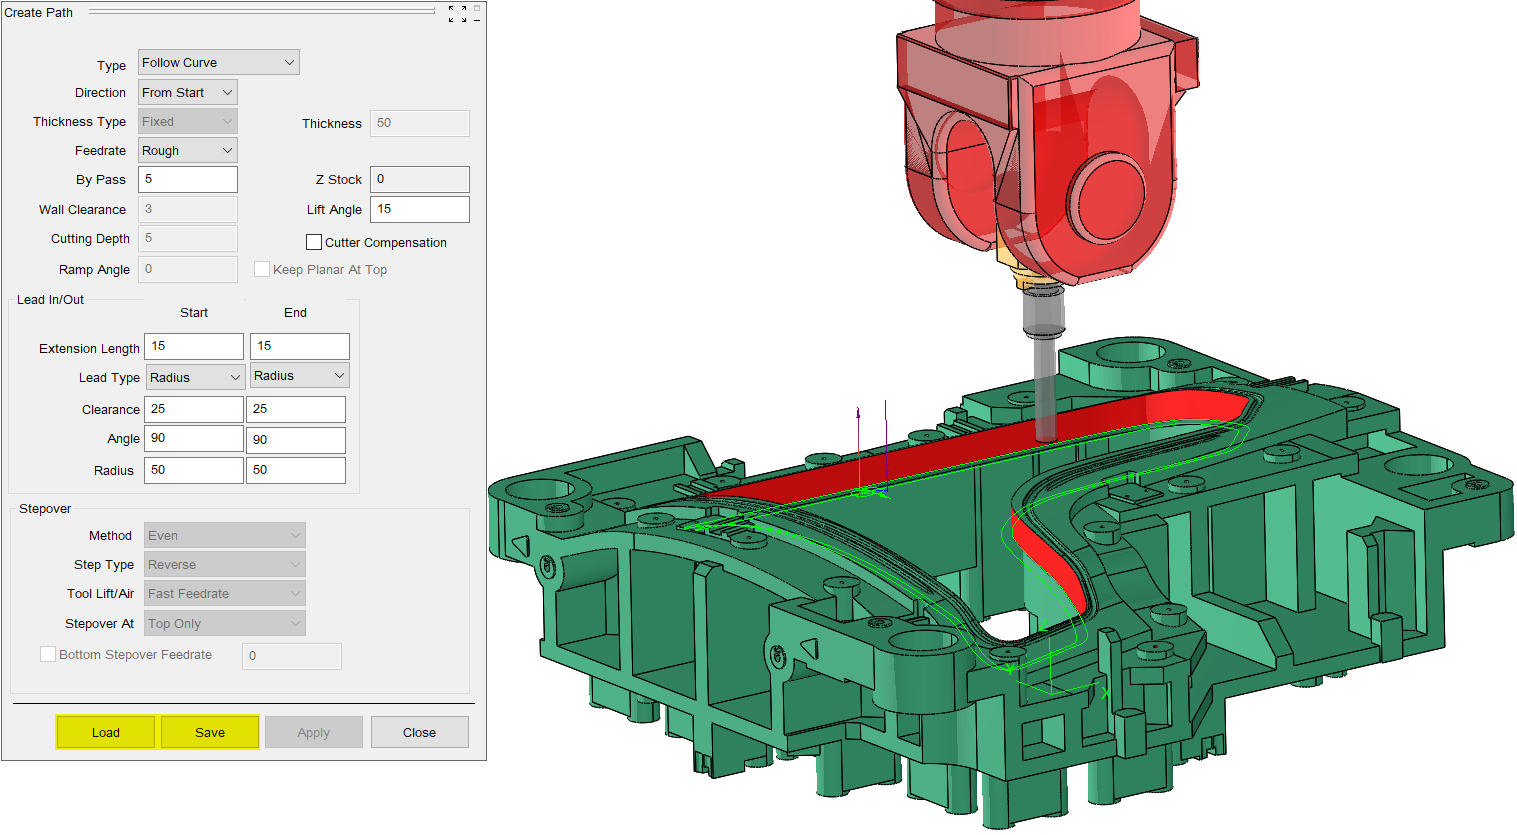Select the Start Extension Length field
The width and height of the screenshot is (1517, 835).
pos(194,347)
